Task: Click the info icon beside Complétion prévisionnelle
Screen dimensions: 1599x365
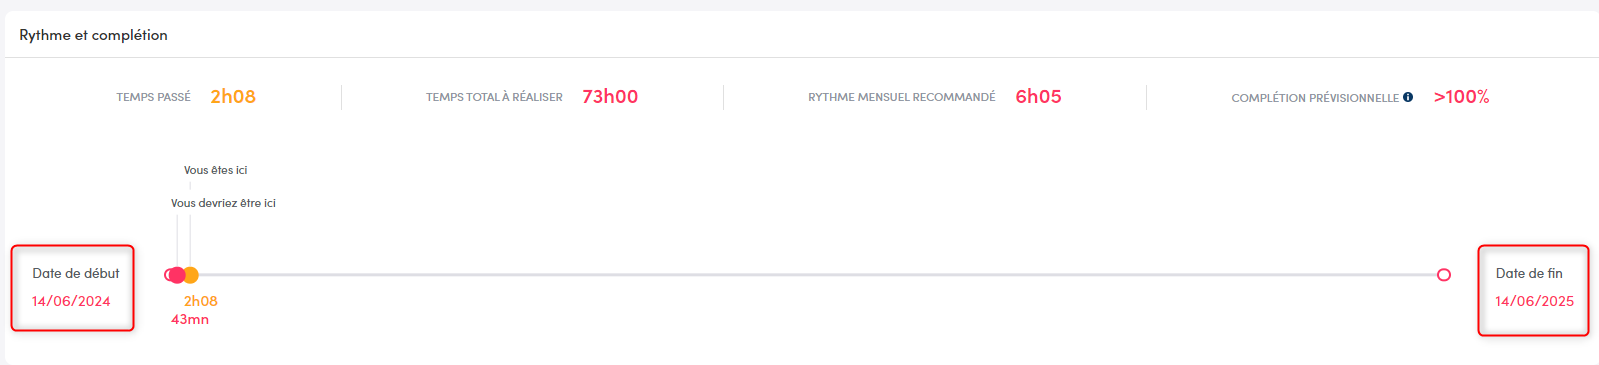Action: coord(1408,97)
